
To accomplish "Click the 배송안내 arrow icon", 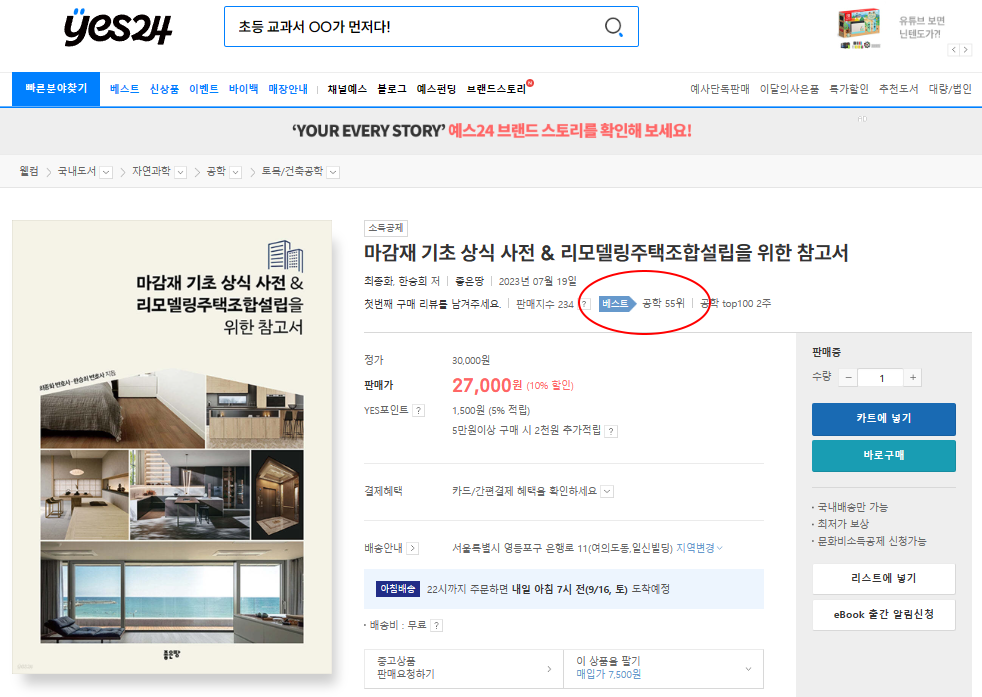I will click(x=412, y=549).
